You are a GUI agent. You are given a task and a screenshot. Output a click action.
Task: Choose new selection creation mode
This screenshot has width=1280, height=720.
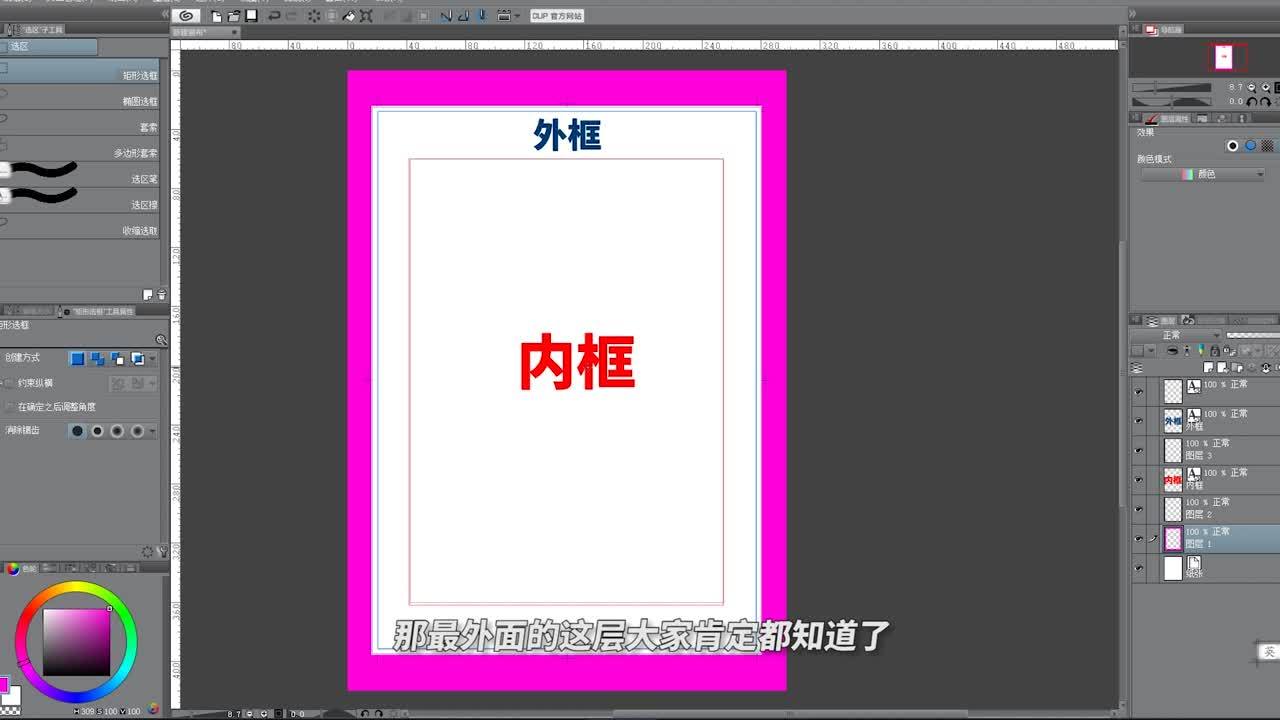point(77,358)
